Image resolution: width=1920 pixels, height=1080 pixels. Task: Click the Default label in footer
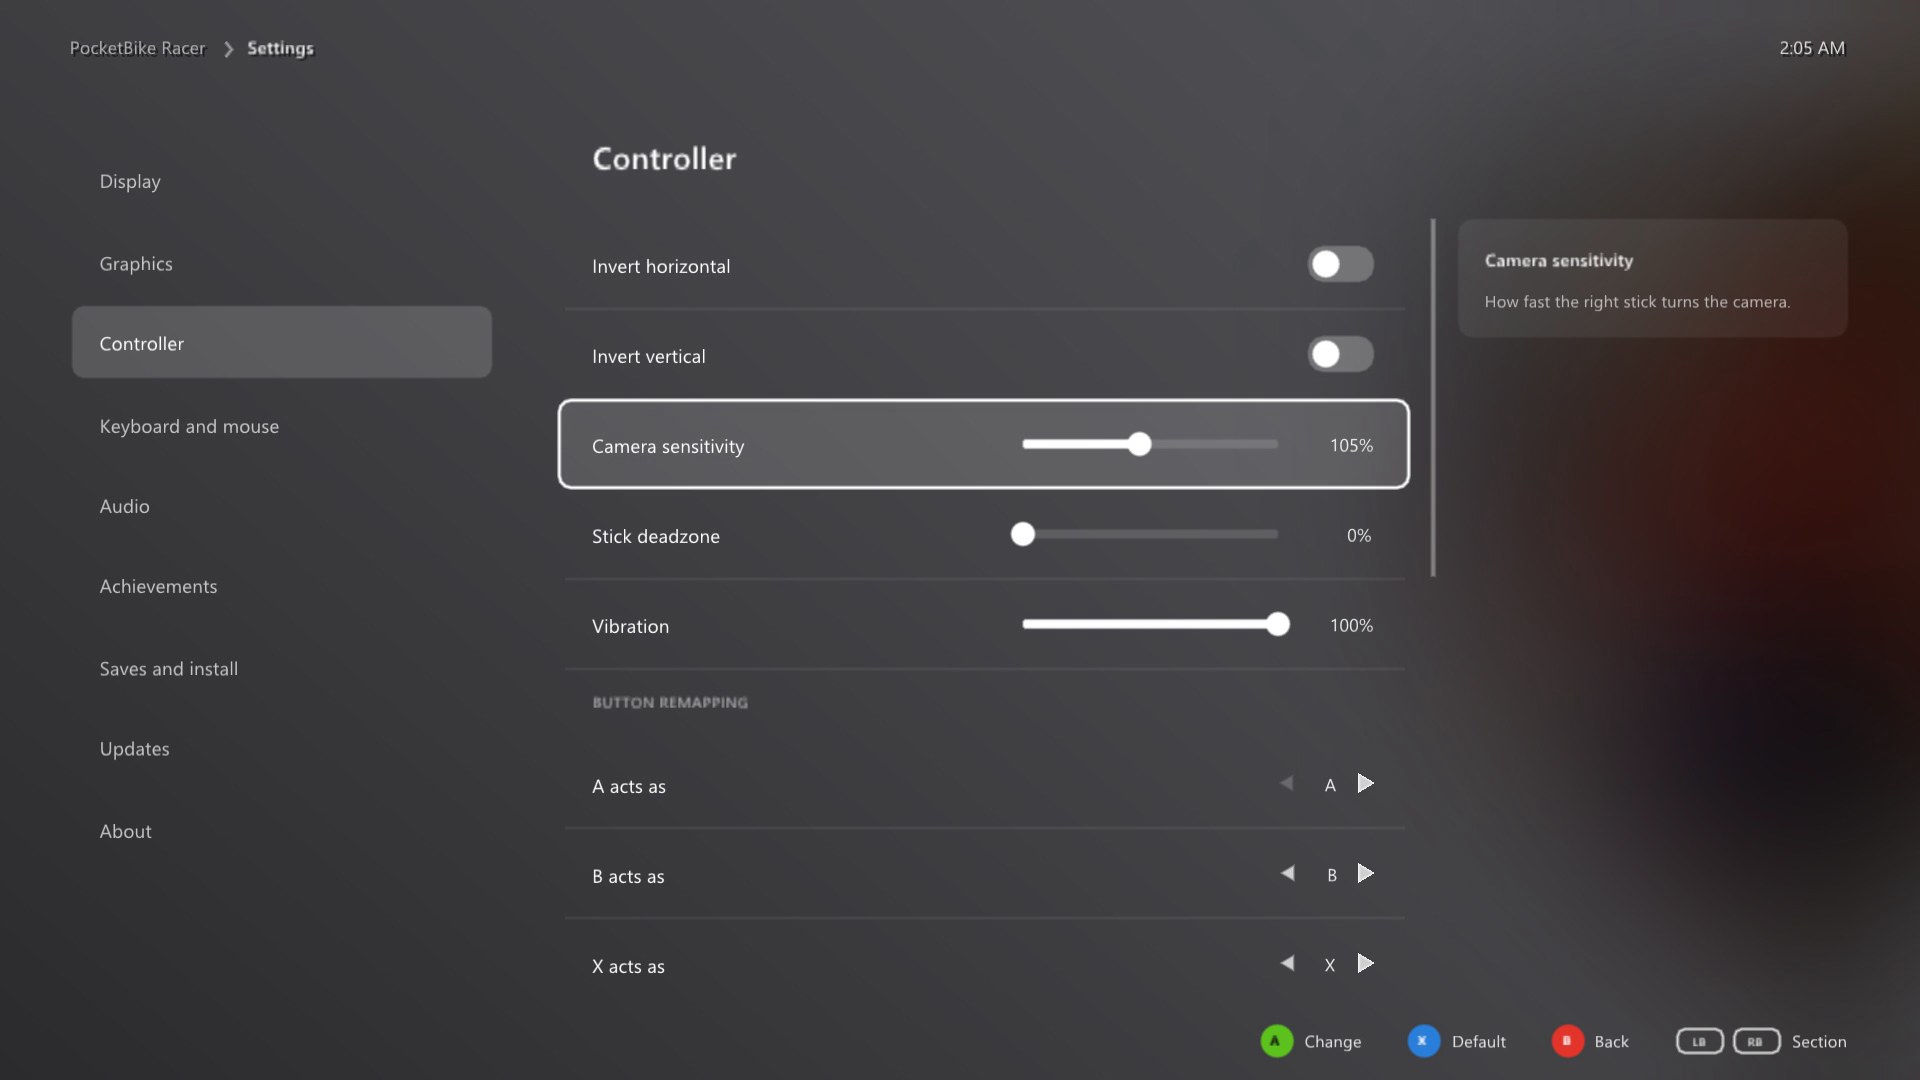coord(1478,1041)
